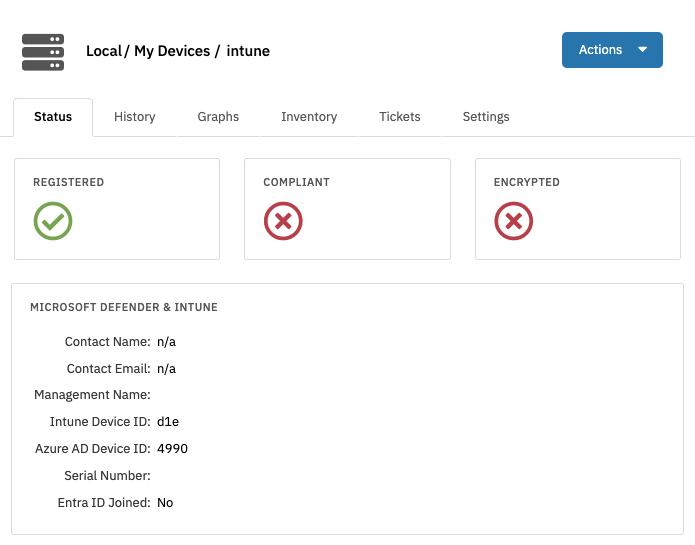
Task: Switch to the History tab
Action: pyautogui.click(x=135, y=117)
